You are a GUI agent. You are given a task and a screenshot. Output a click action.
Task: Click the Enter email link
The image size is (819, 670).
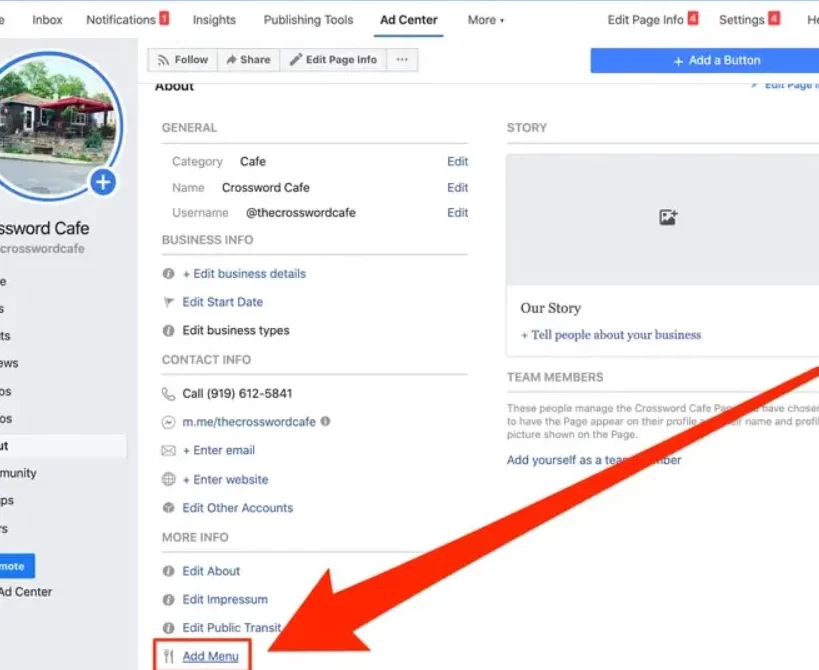tap(218, 450)
